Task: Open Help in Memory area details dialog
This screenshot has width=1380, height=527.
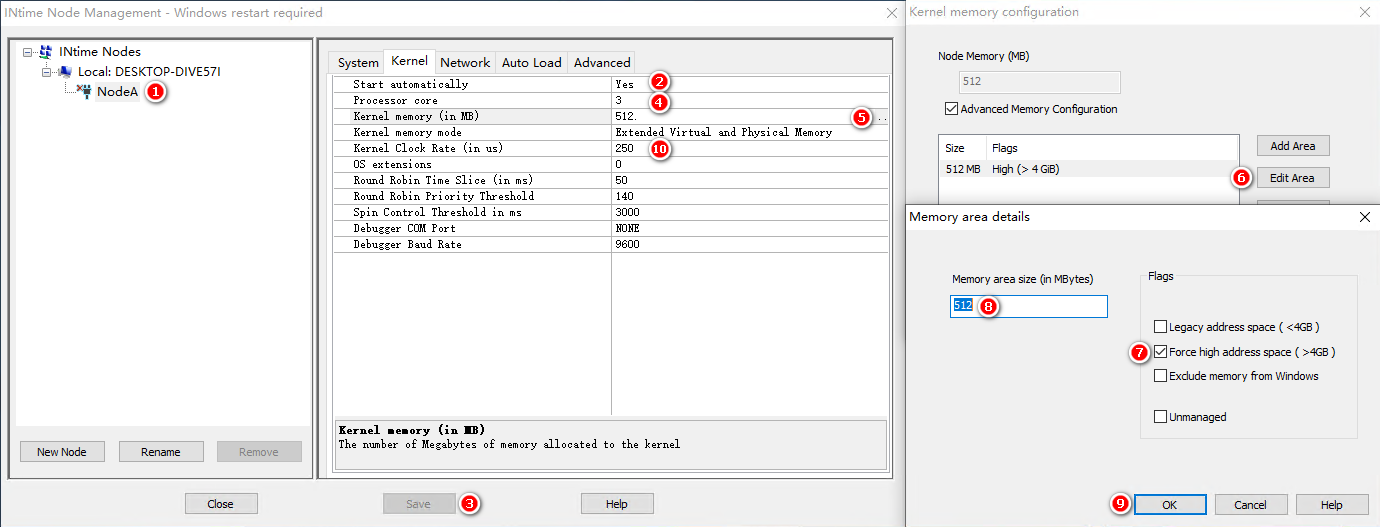Action: tap(1332, 505)
